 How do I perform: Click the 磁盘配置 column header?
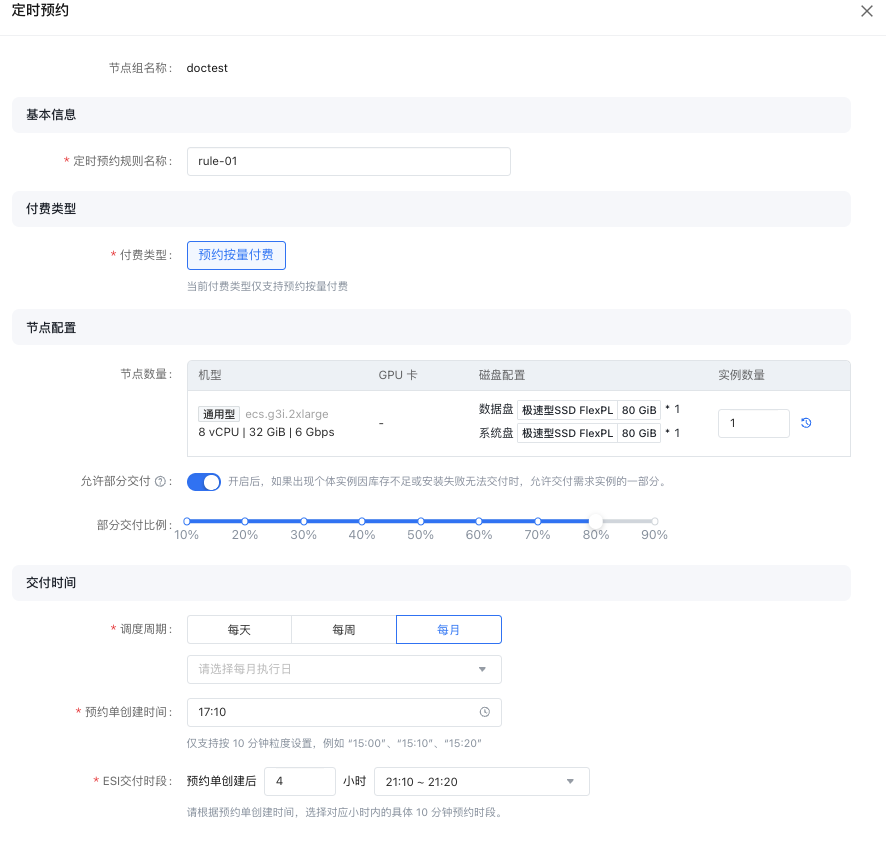click(502, 375)
